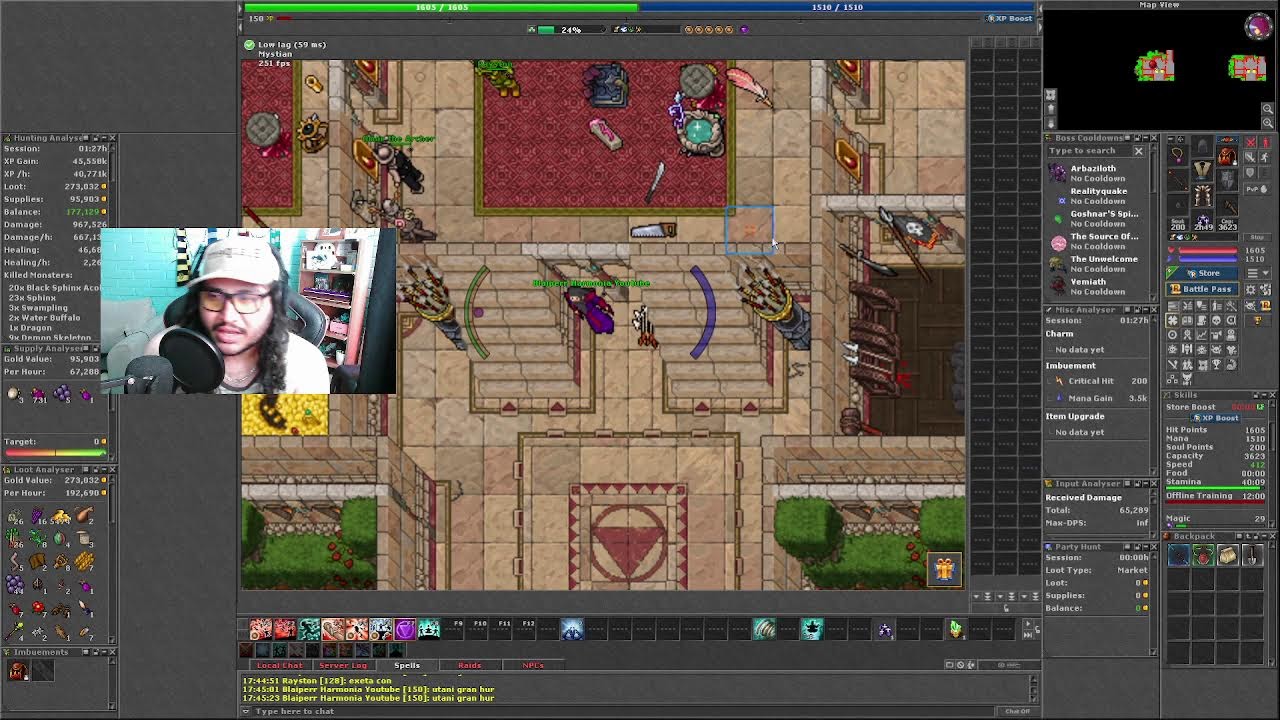Viewport: 1280px width, 720px height.
Task: Click the blue mana bar at top
Action: pyautogui.click(x=838, y=7)
